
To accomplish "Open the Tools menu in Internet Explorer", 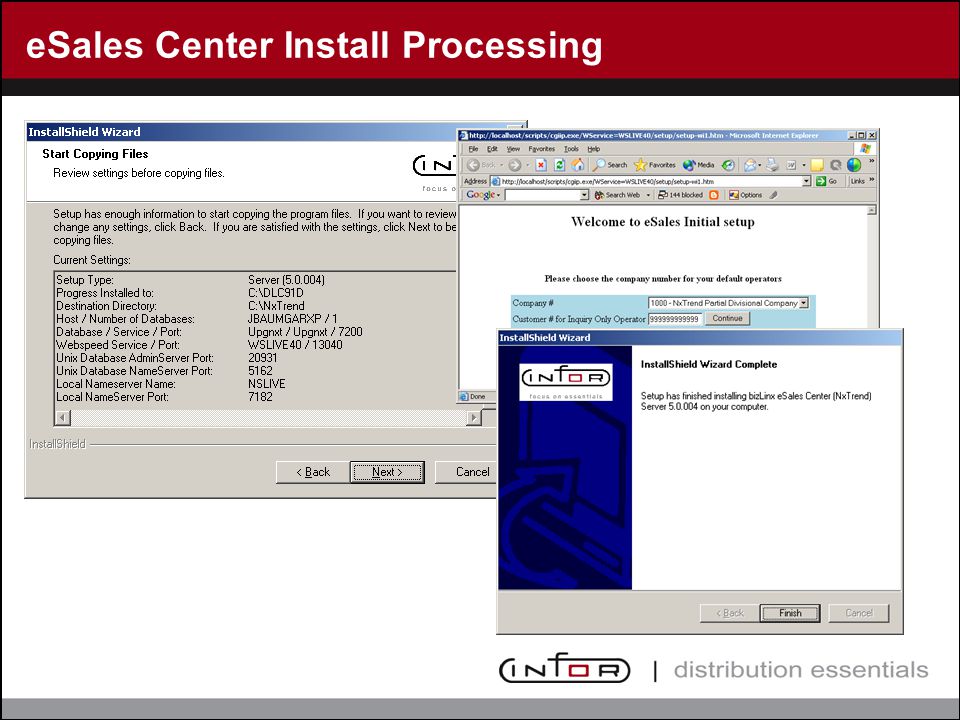I will [571, 149].
